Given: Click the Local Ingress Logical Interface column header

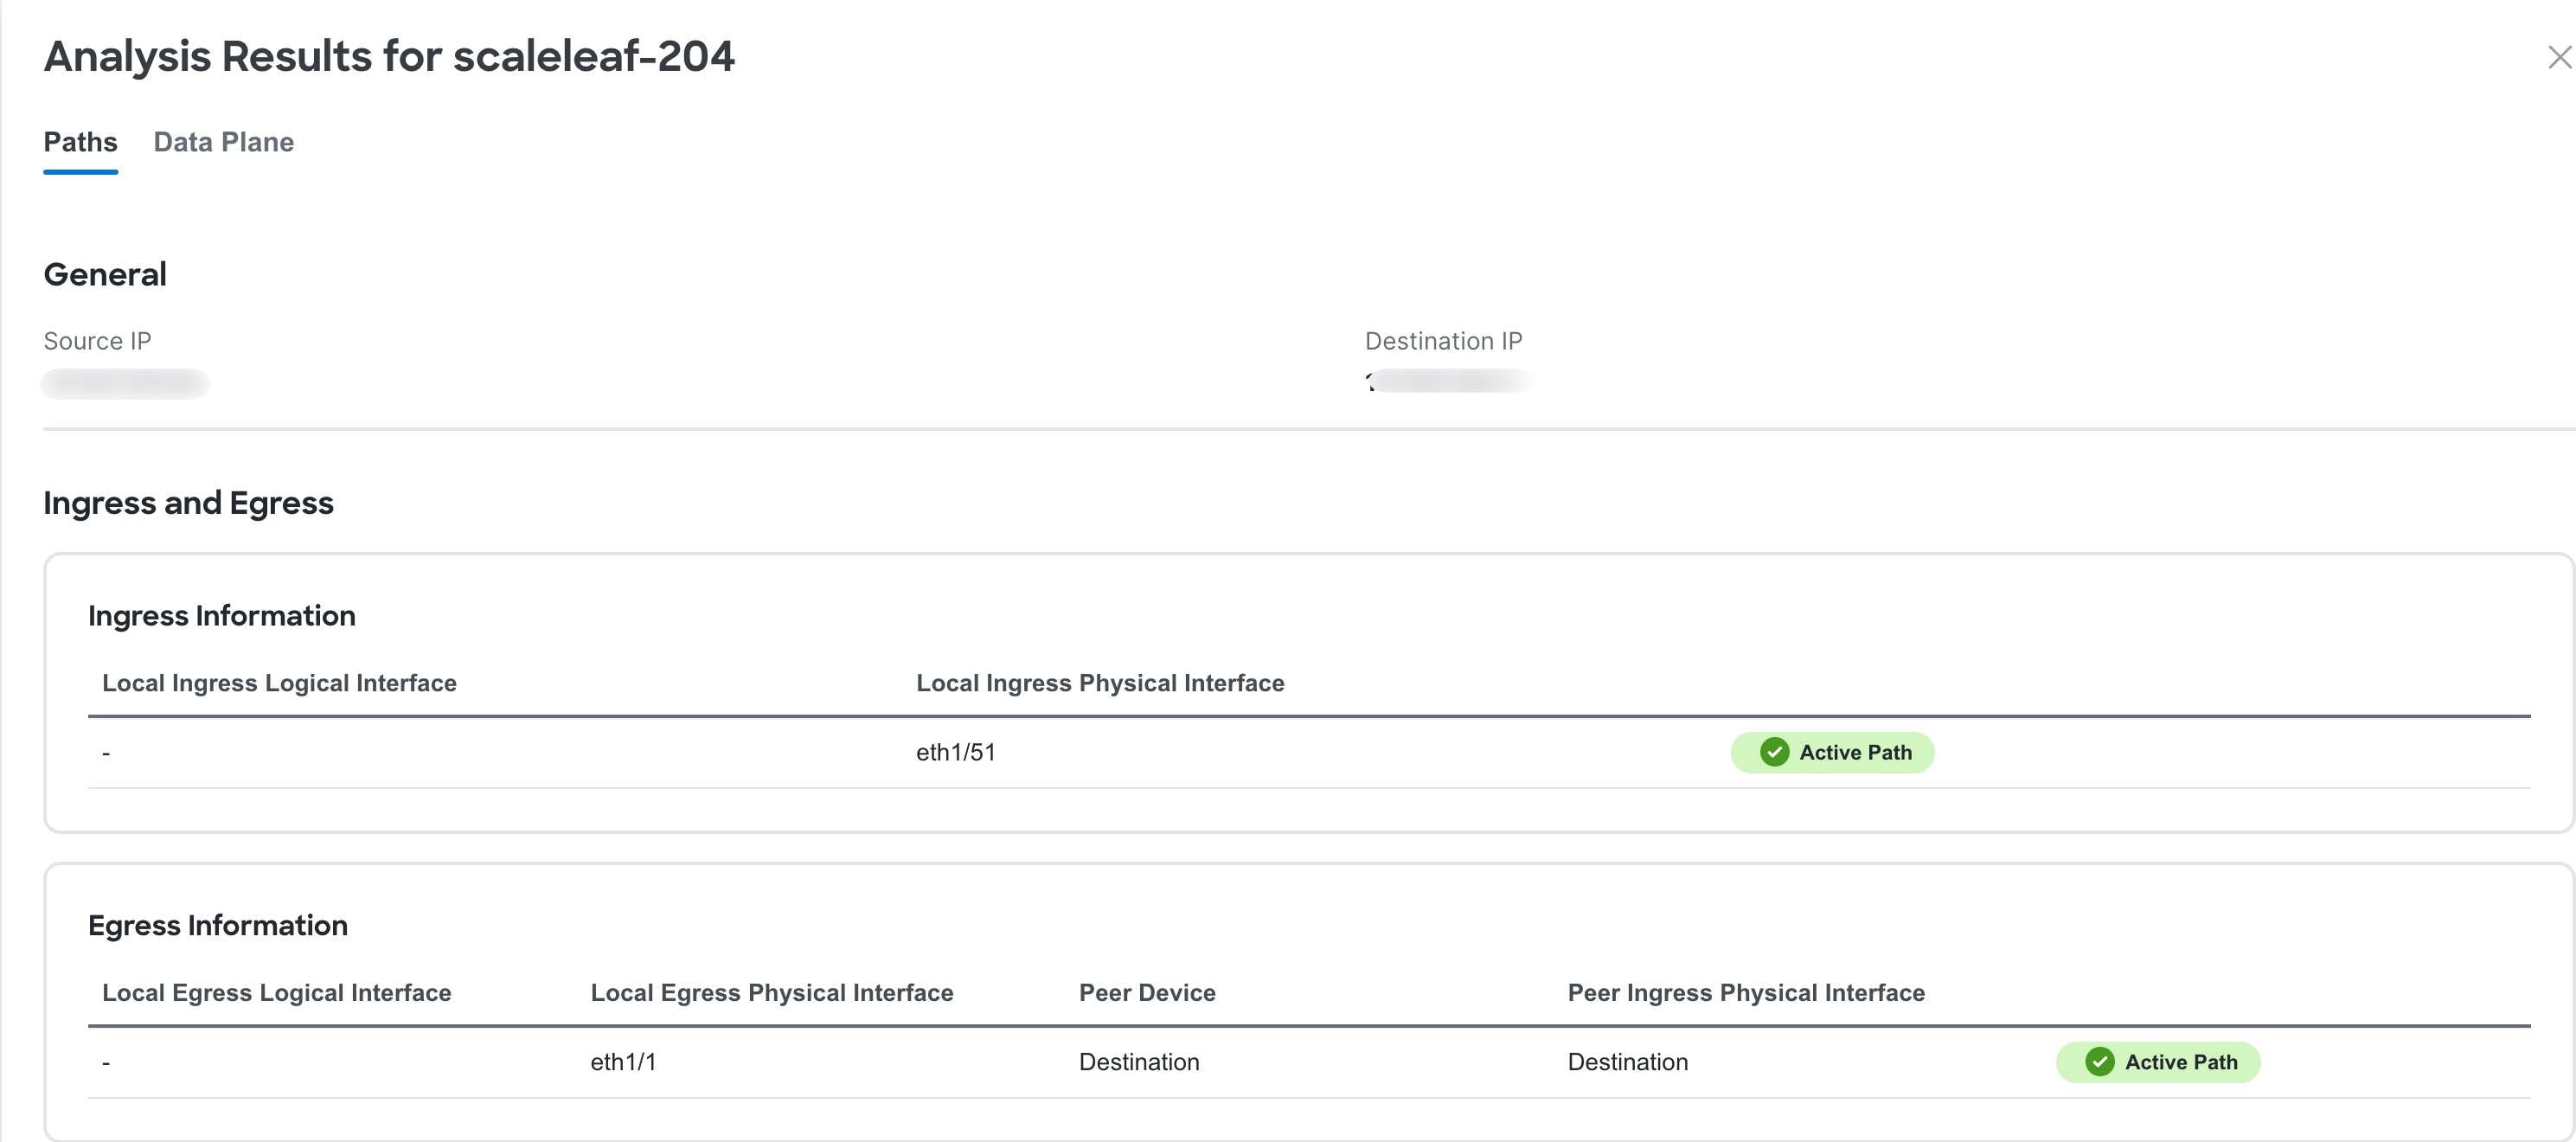Looking at the screenshot, I should tap(279, 683).
